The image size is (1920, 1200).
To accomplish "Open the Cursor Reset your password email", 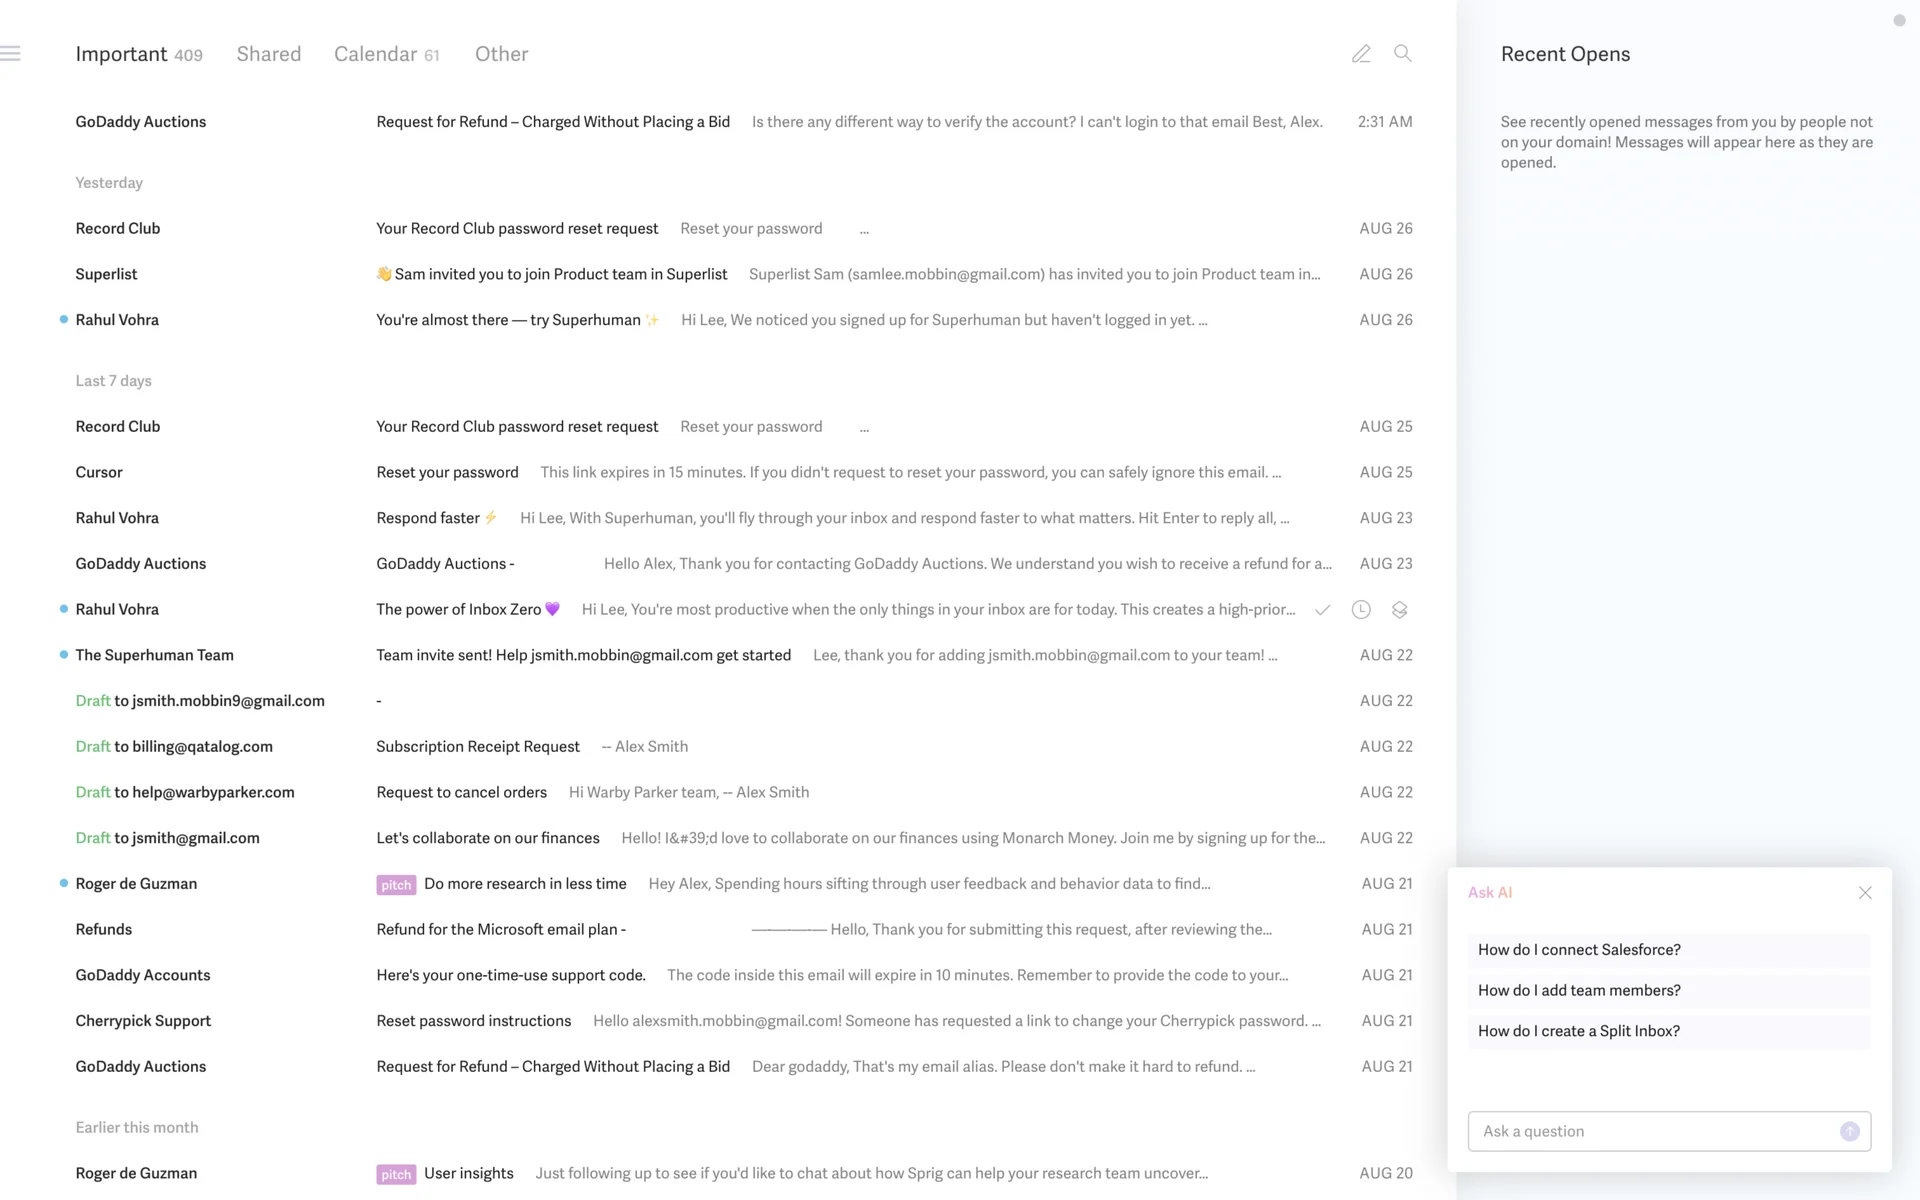I will (x=447, y=472).
